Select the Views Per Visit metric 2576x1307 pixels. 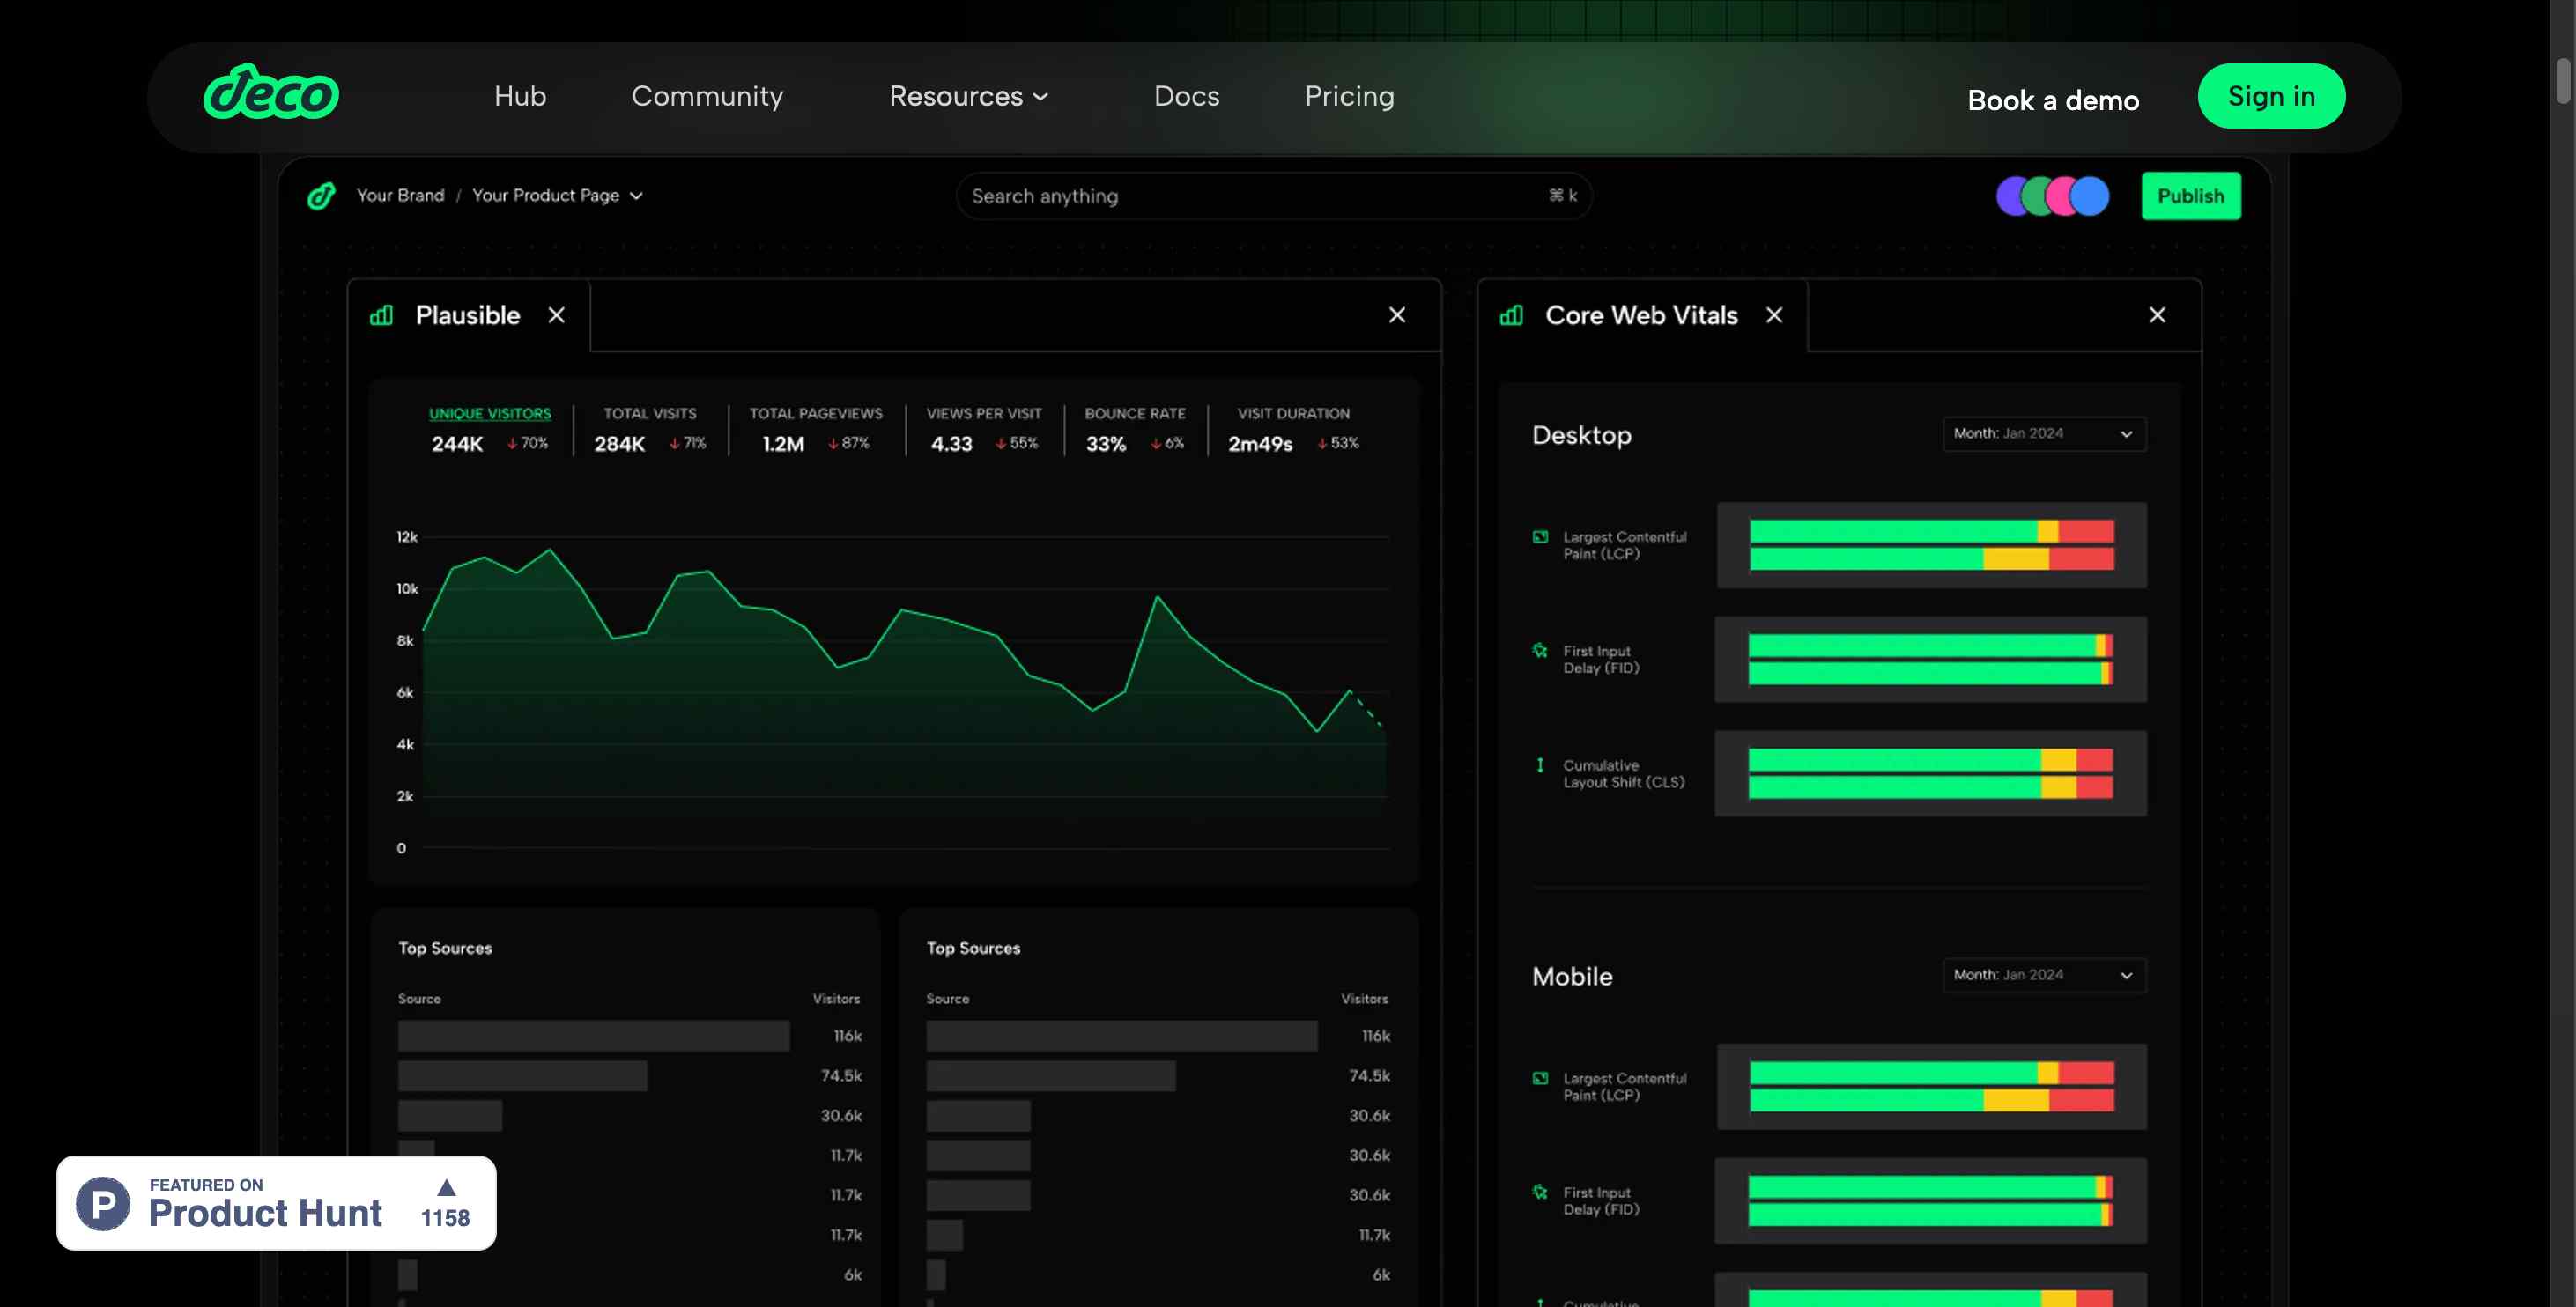[984, 429]
